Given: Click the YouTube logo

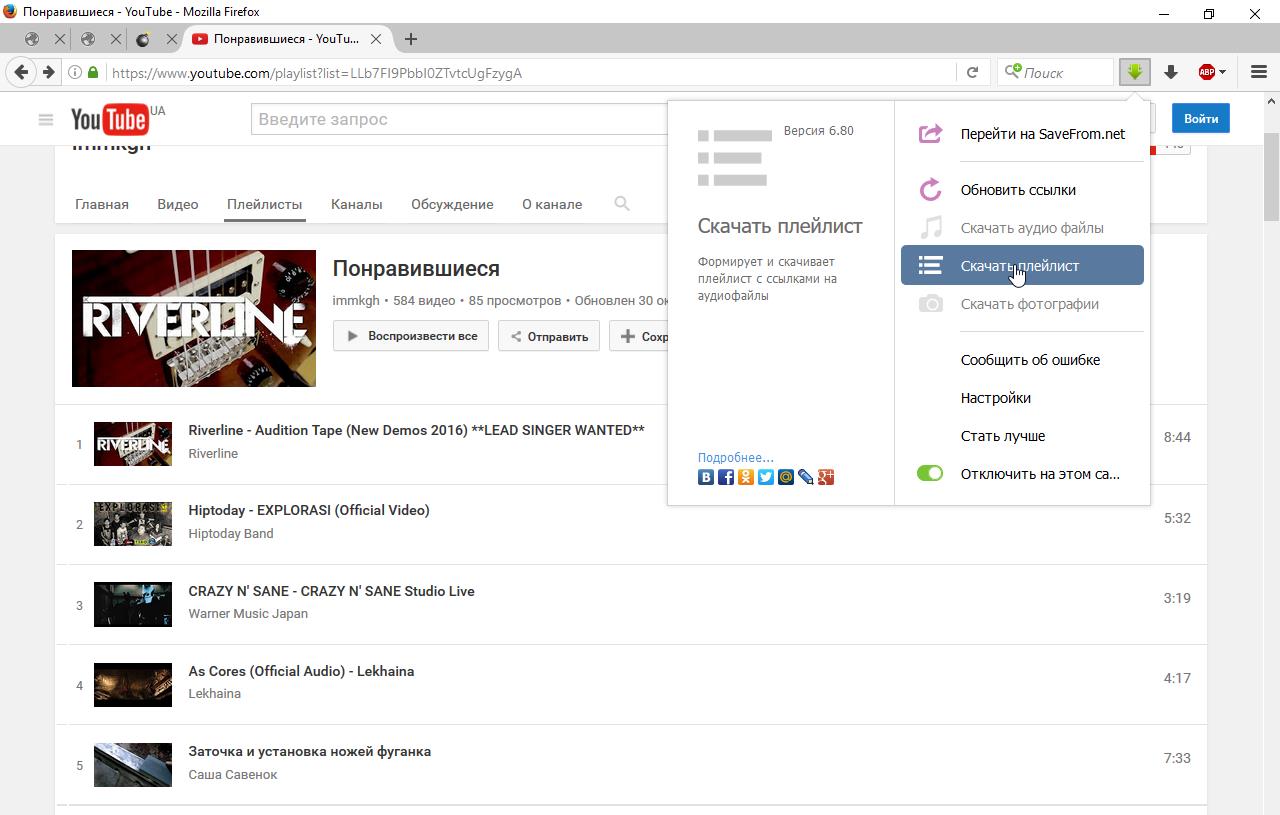Looking at the screenshot, I should (x=110, y=119).
